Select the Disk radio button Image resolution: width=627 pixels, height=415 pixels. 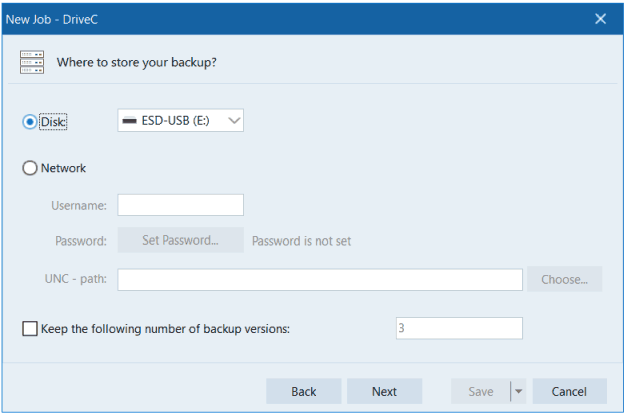pos(30,122)
